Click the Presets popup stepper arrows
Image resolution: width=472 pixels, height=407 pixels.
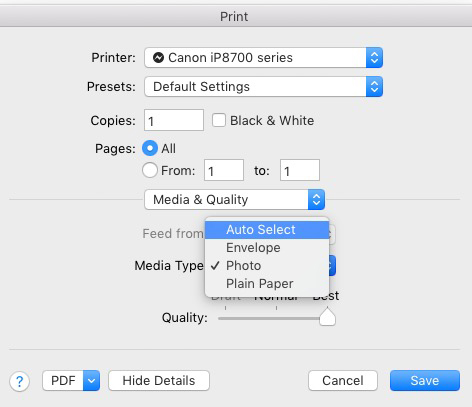pyautogui.click(x=374, y=87)
